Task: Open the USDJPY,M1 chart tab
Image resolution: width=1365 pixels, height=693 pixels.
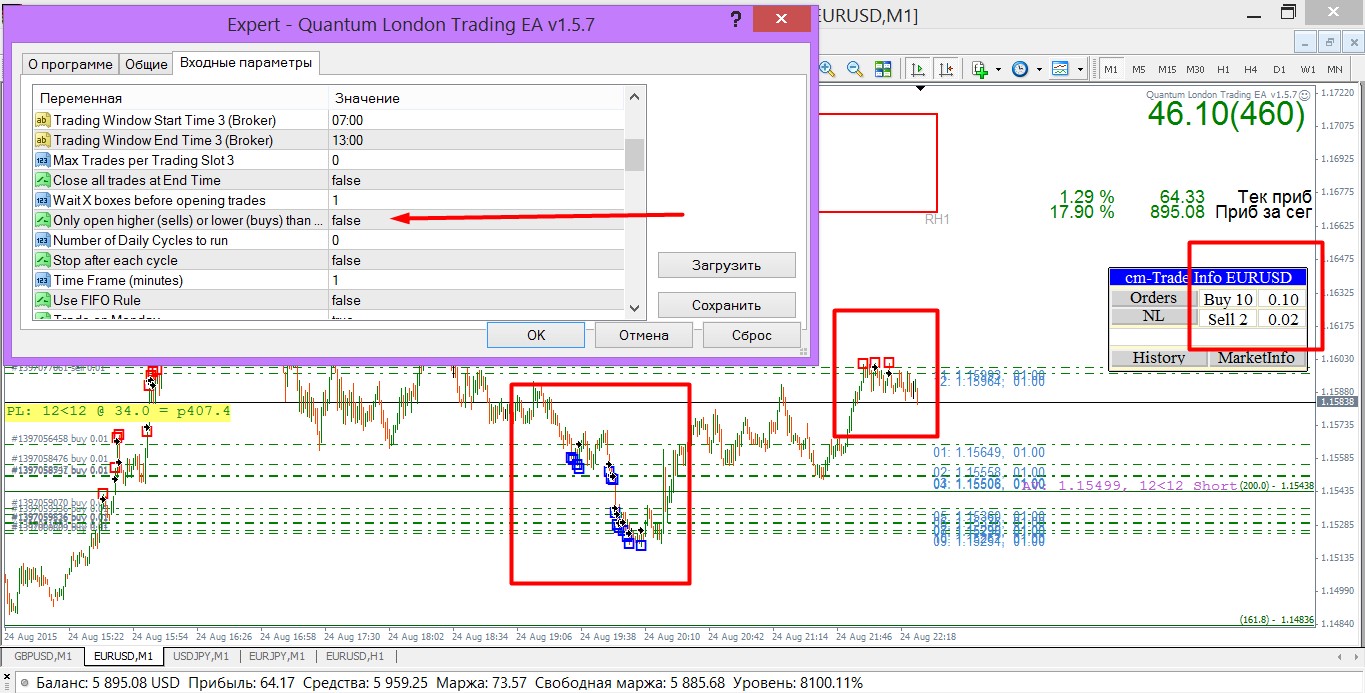Action: [x=201, y=656]
